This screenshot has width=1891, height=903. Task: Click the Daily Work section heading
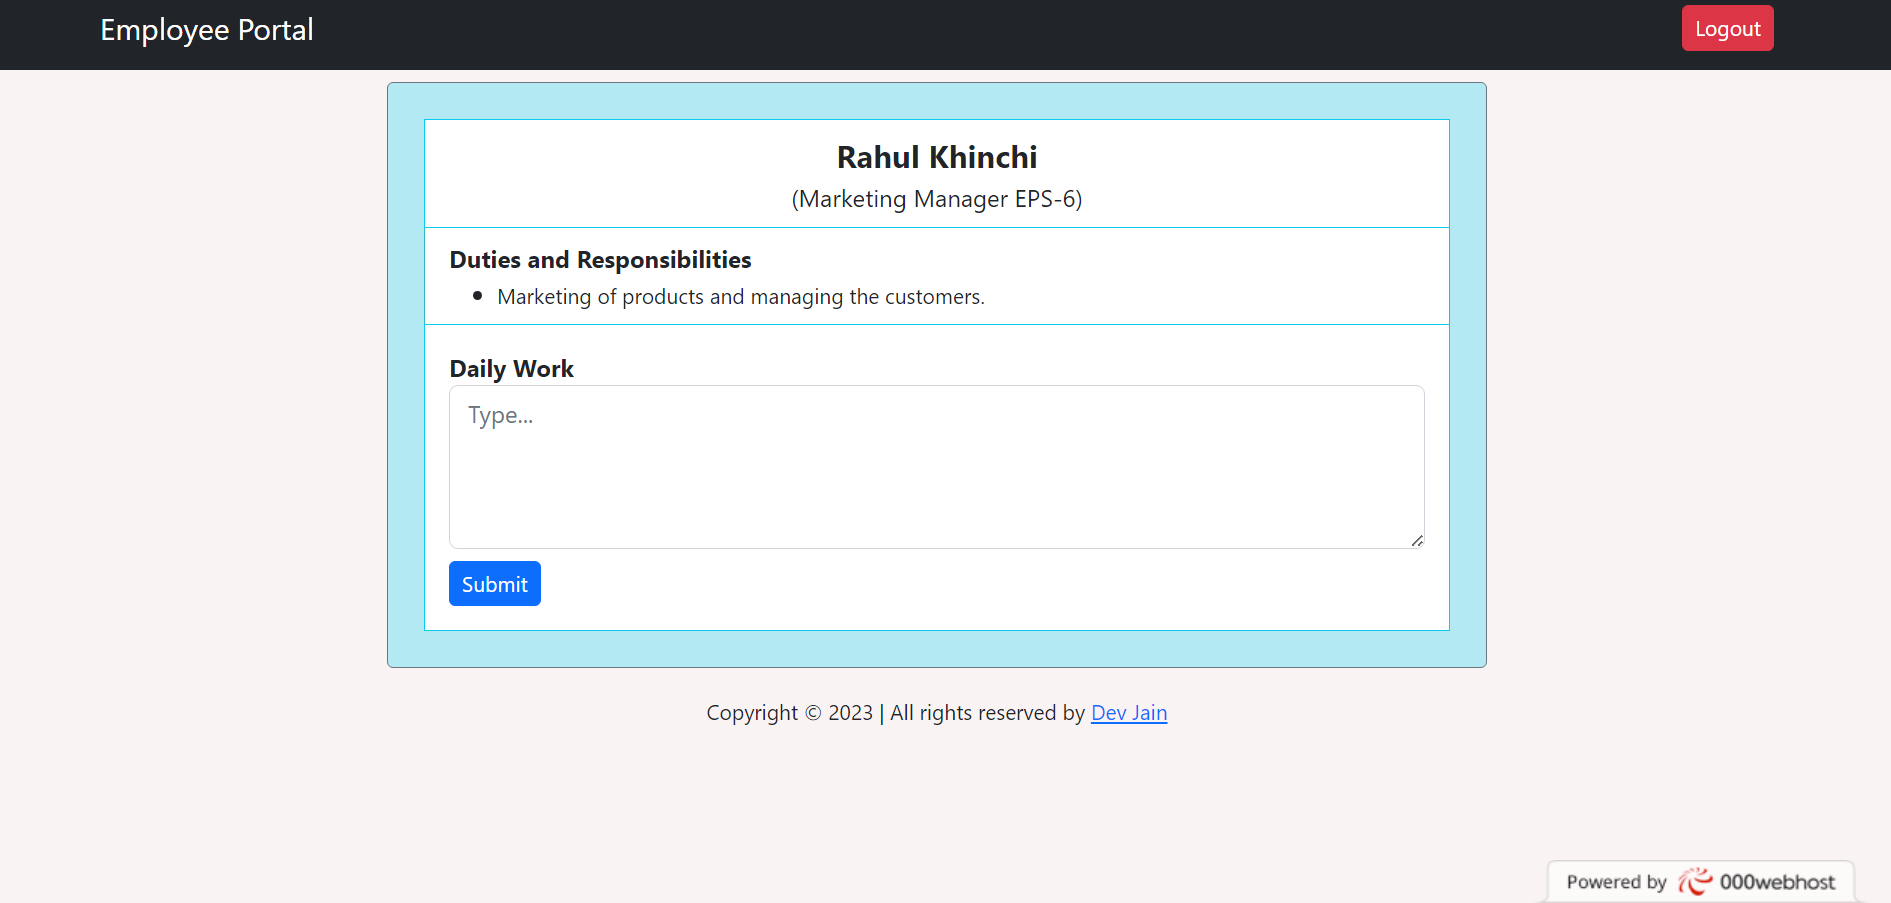click(511, 368)
